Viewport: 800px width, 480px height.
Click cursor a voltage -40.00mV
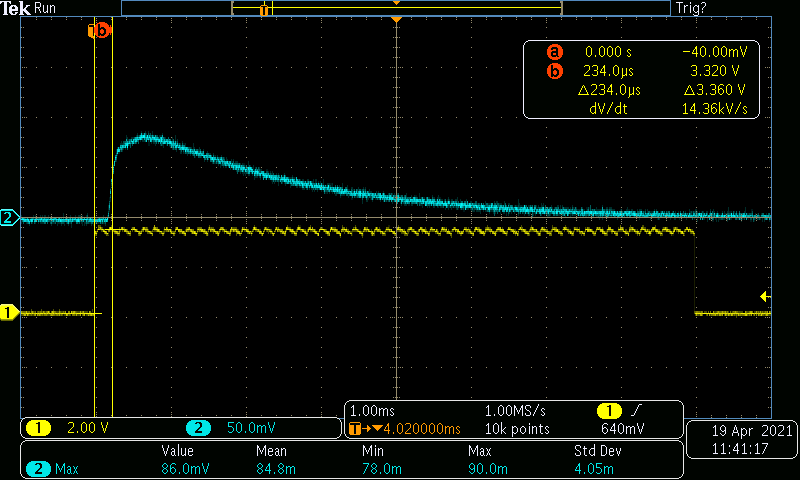(714, 52)
